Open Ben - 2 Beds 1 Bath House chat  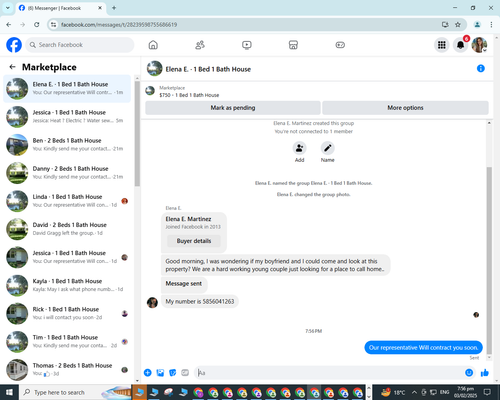click(x=67, y=145)
